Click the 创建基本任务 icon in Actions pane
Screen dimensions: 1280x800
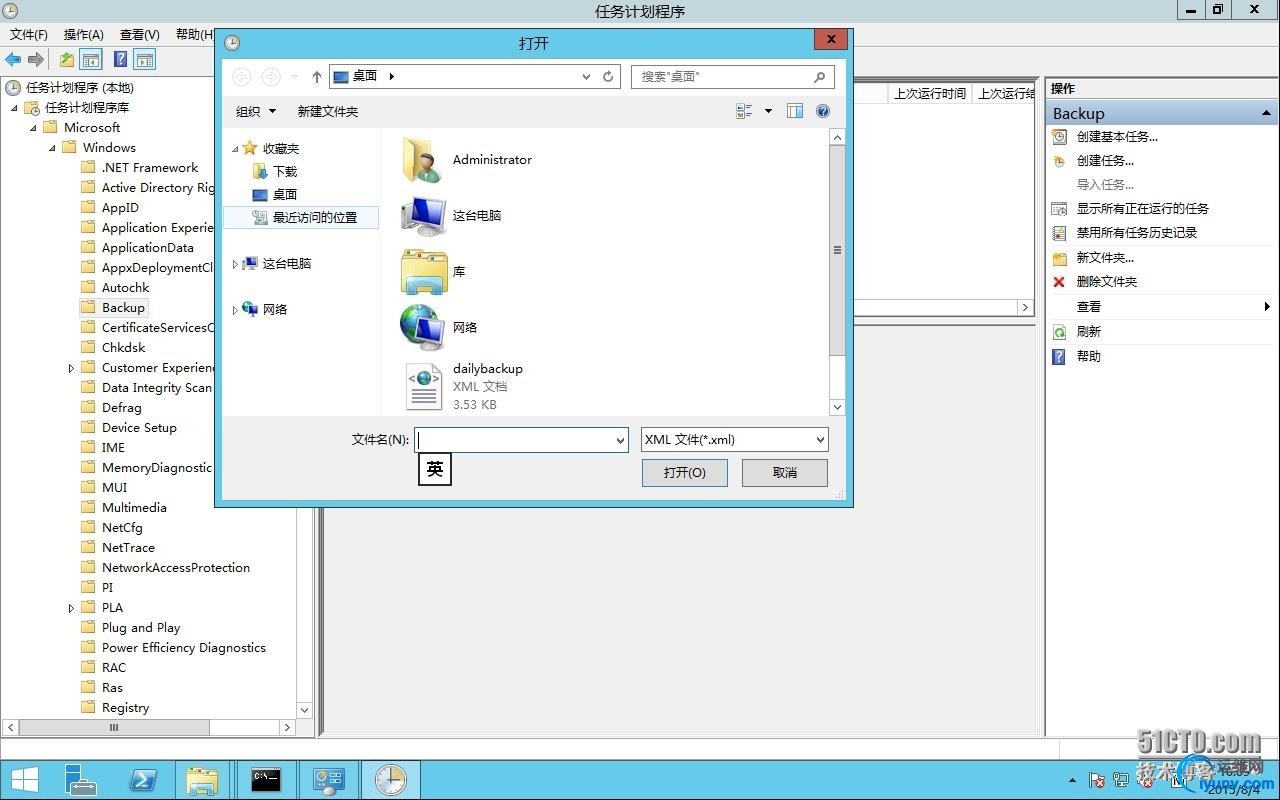1059,137
